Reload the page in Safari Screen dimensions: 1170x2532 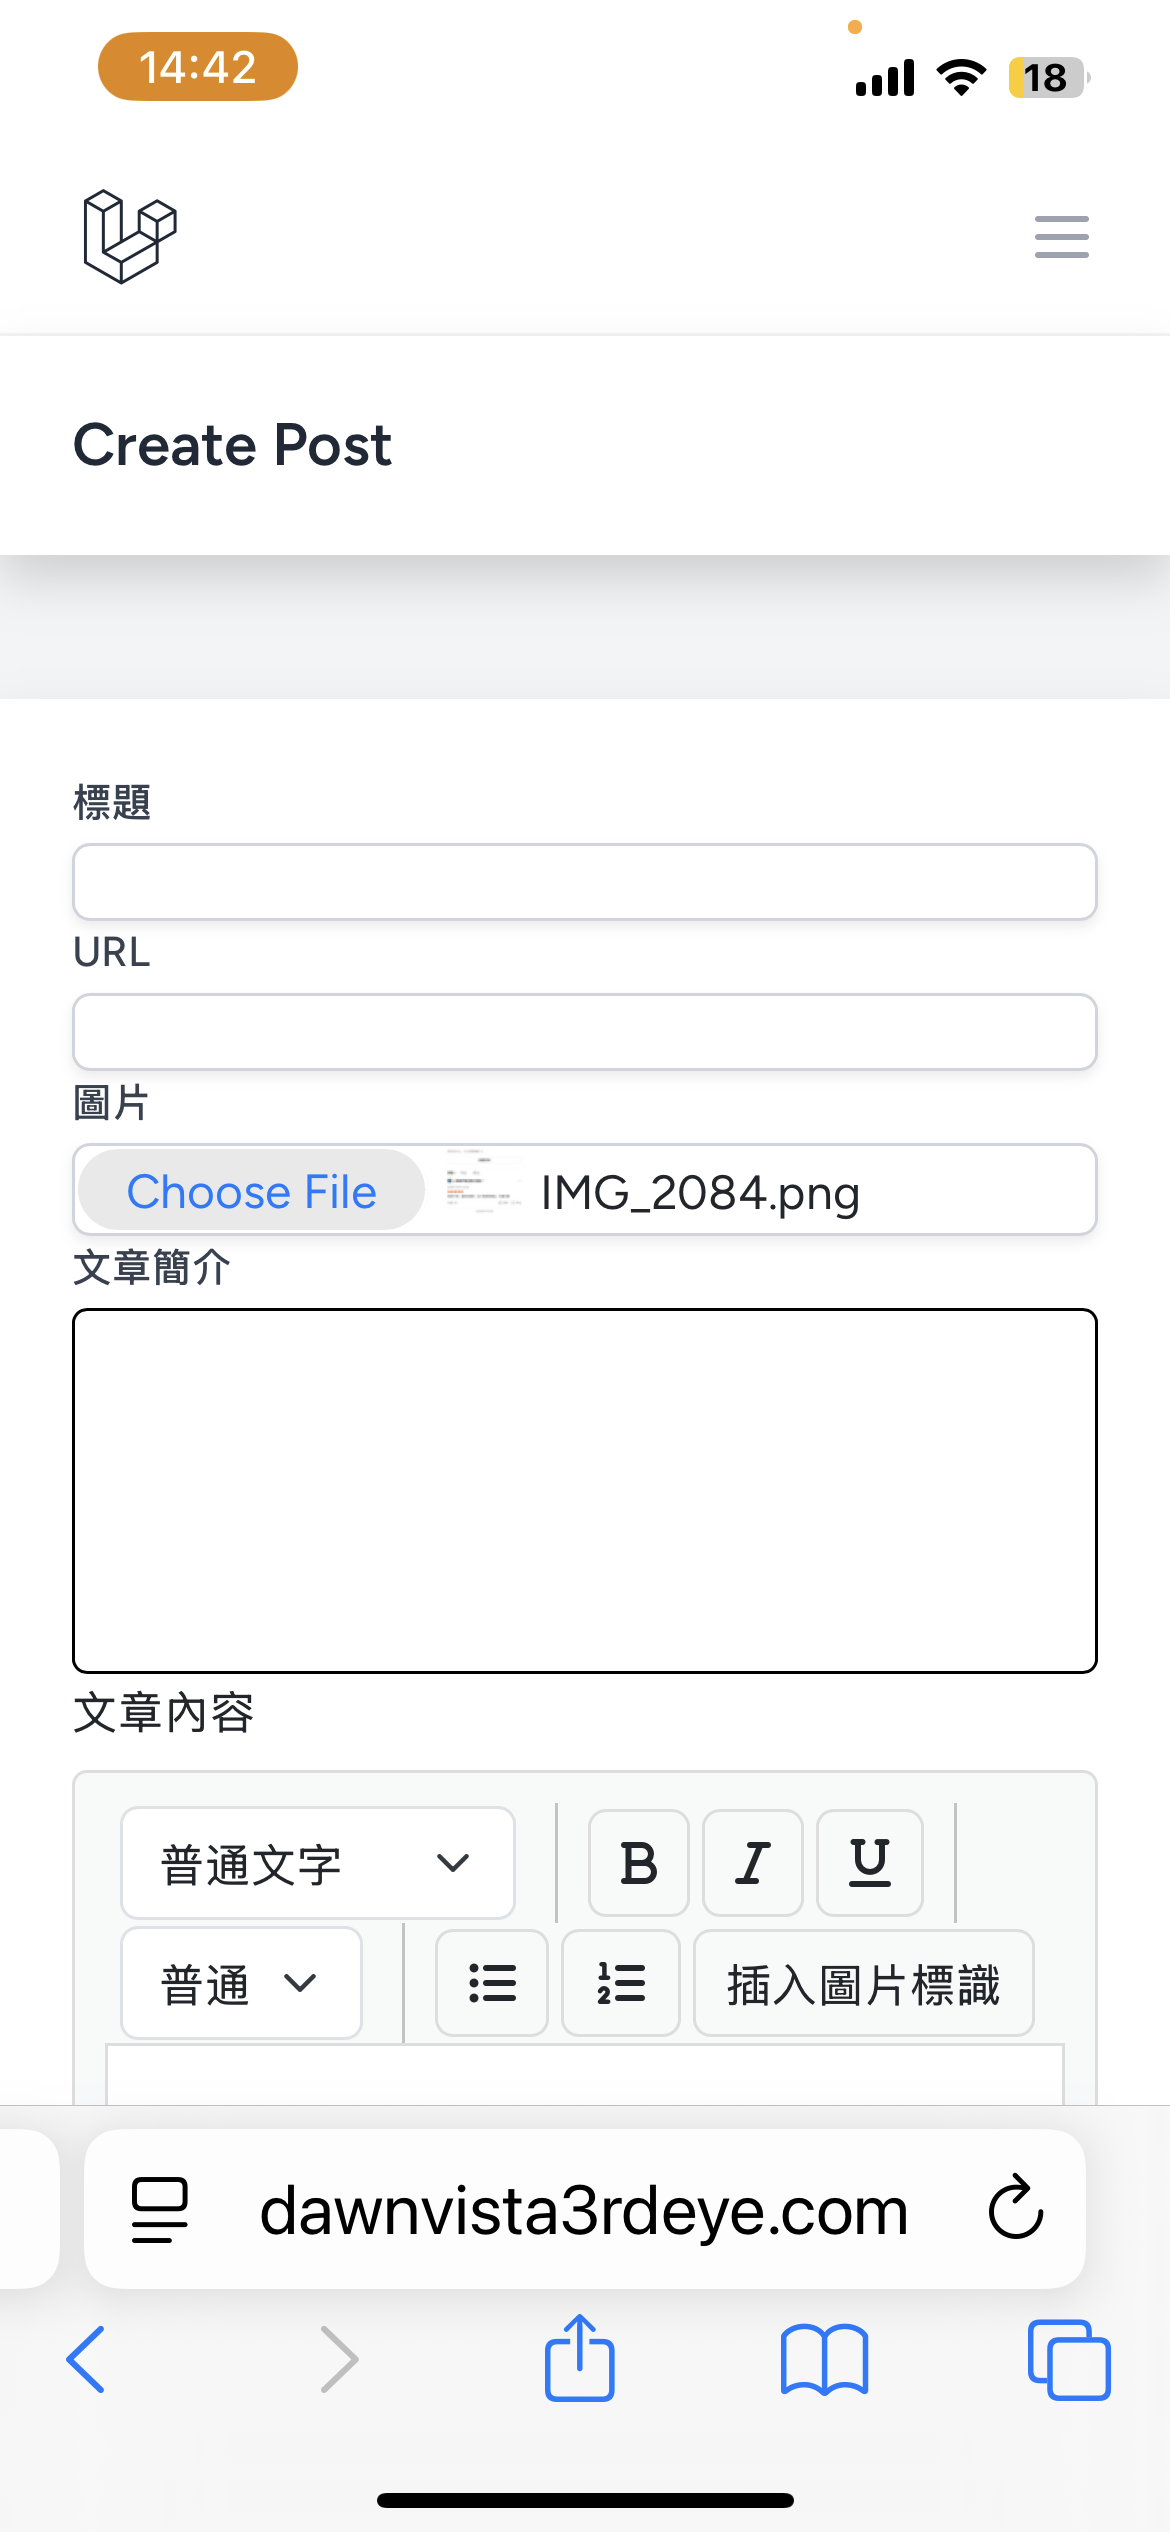click(x=1016, y=2208)
